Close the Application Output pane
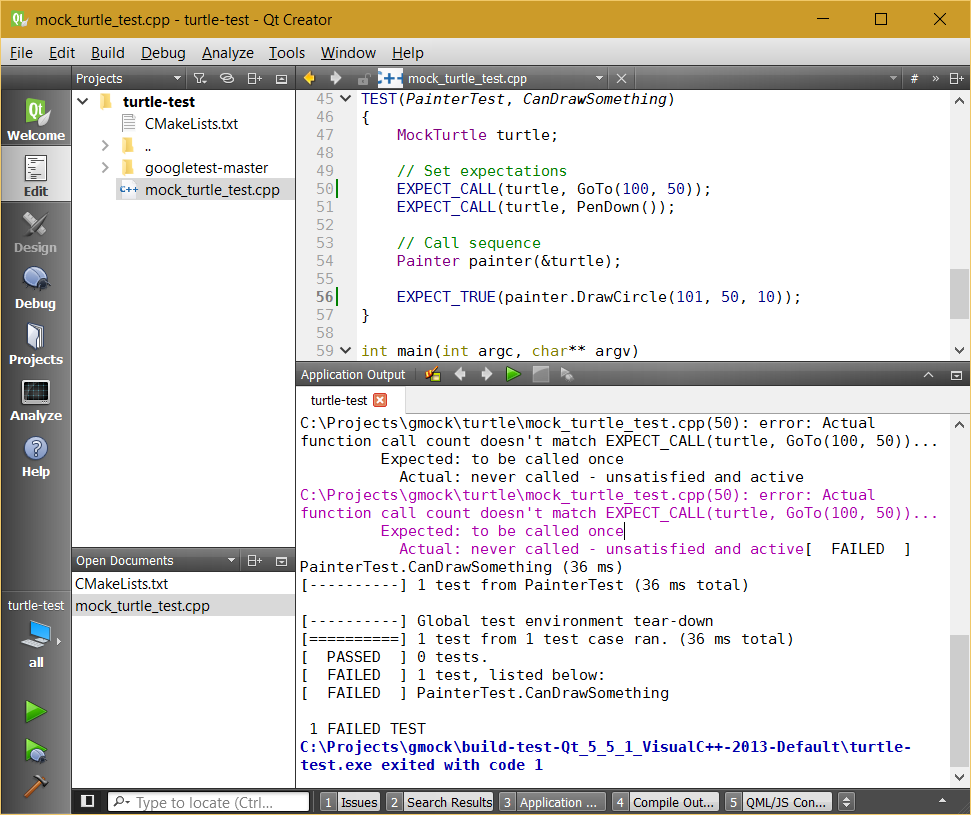This screenshot has width=971, height=815. [956, 375]
